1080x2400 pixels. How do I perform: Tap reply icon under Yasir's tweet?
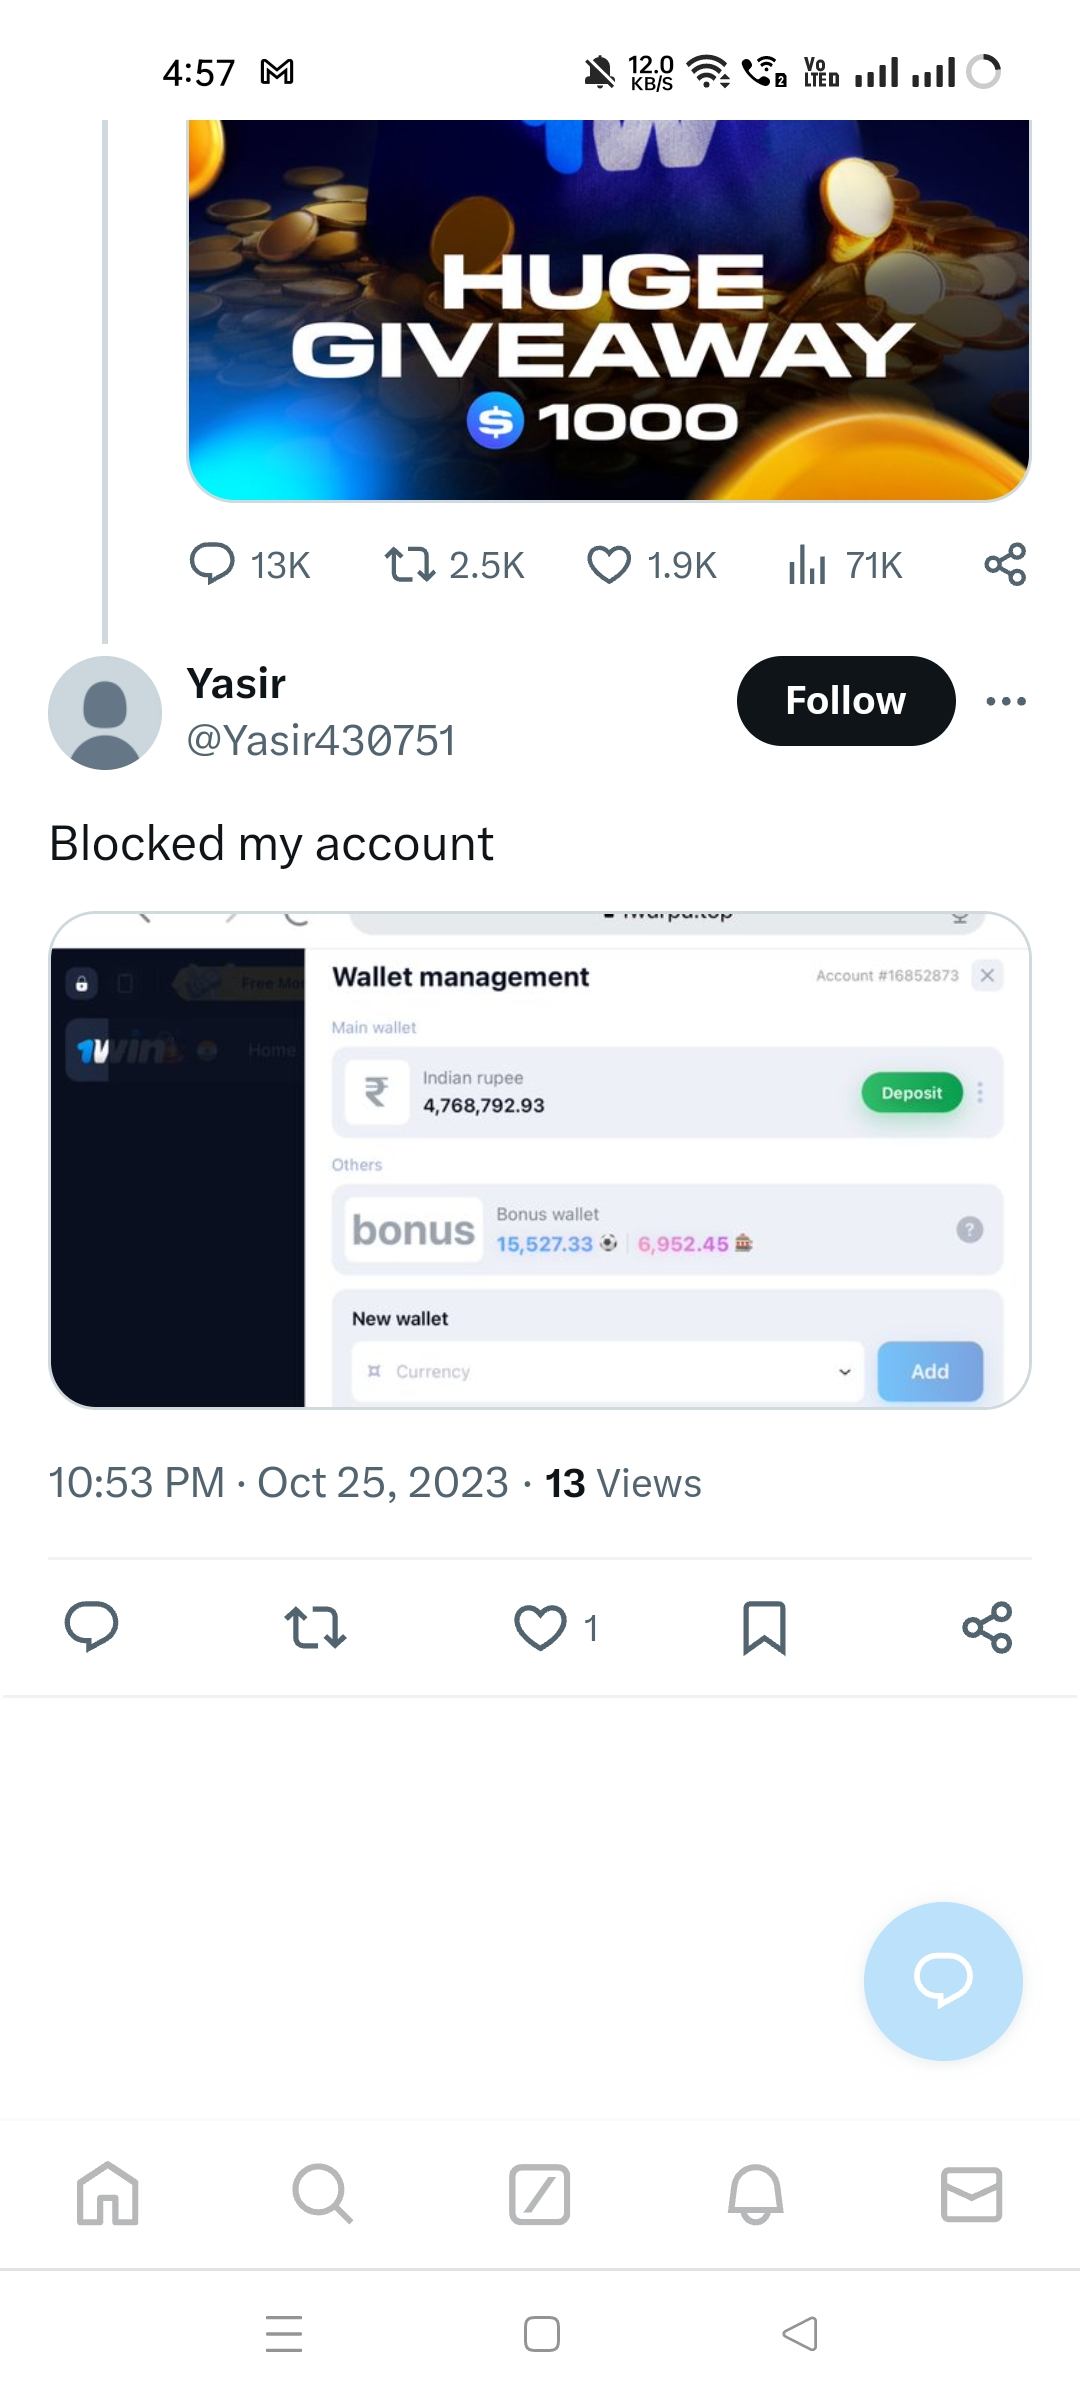[x=91, y=1626]
